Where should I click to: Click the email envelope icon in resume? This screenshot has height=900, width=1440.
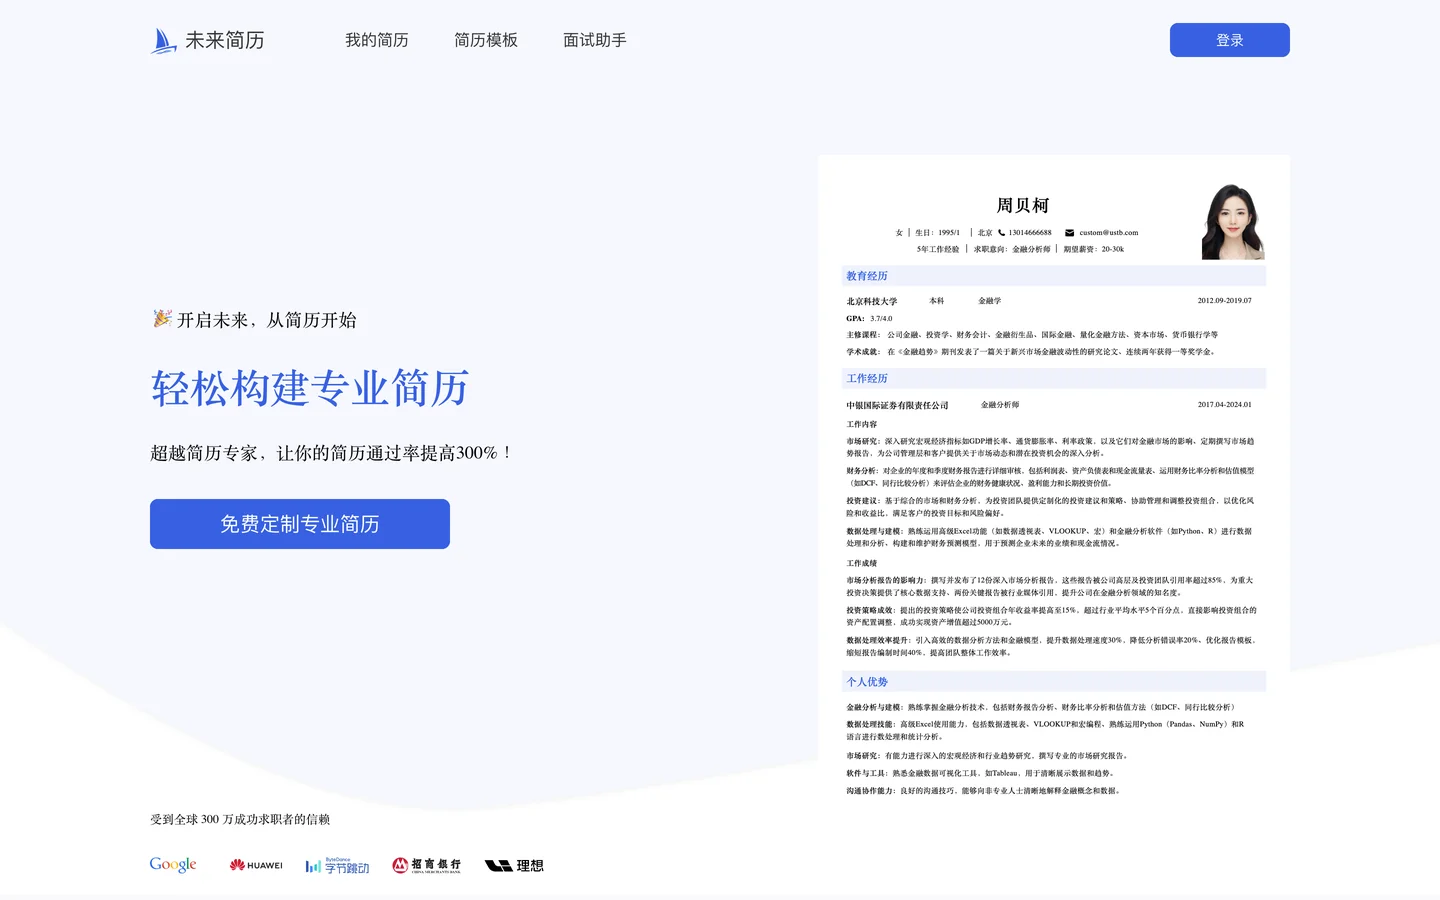pyautogui.click(x=1069, y=233)
